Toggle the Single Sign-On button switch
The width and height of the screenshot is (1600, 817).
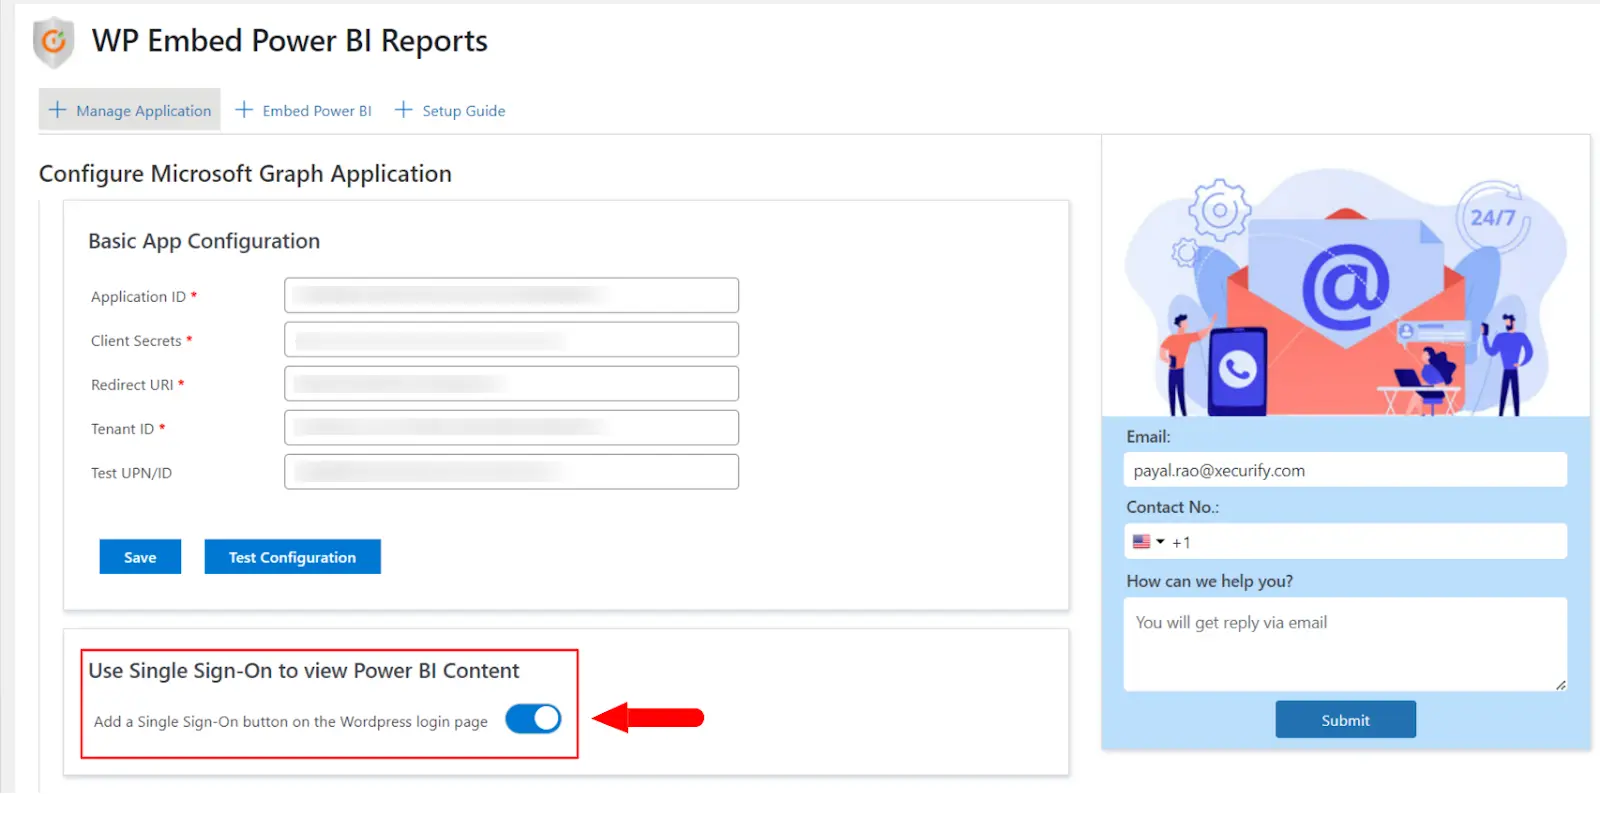pos(533,718)
